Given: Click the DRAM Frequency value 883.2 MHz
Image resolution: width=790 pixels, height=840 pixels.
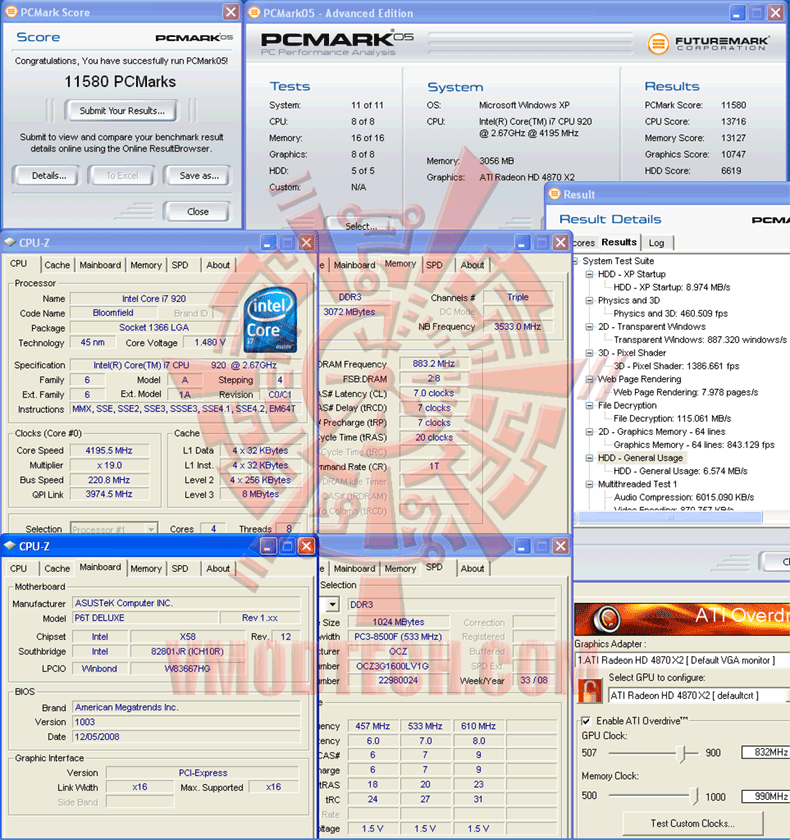Looking at the screenshot, I should point(433,364).
